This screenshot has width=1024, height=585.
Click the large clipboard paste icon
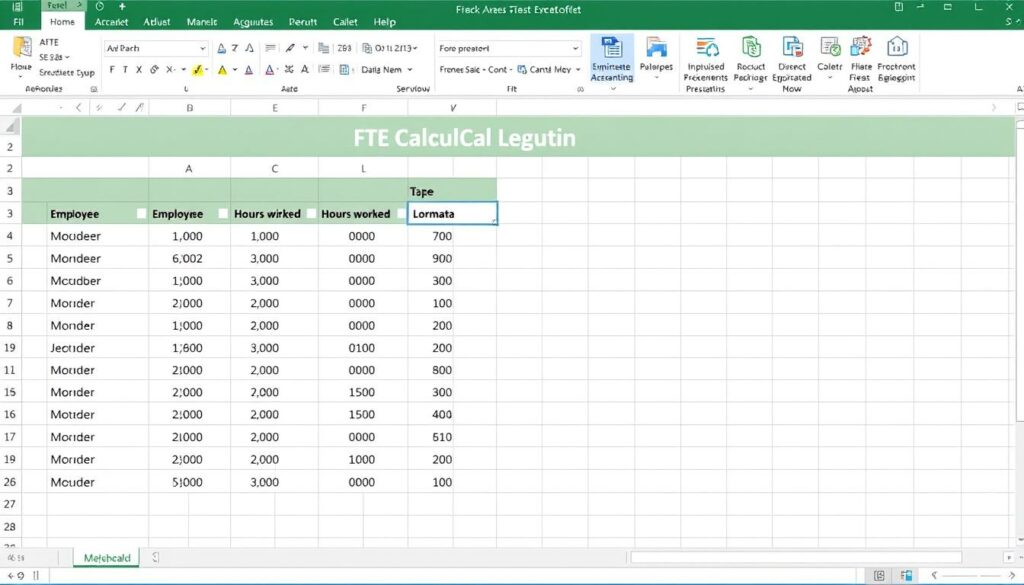click(22, 48)
